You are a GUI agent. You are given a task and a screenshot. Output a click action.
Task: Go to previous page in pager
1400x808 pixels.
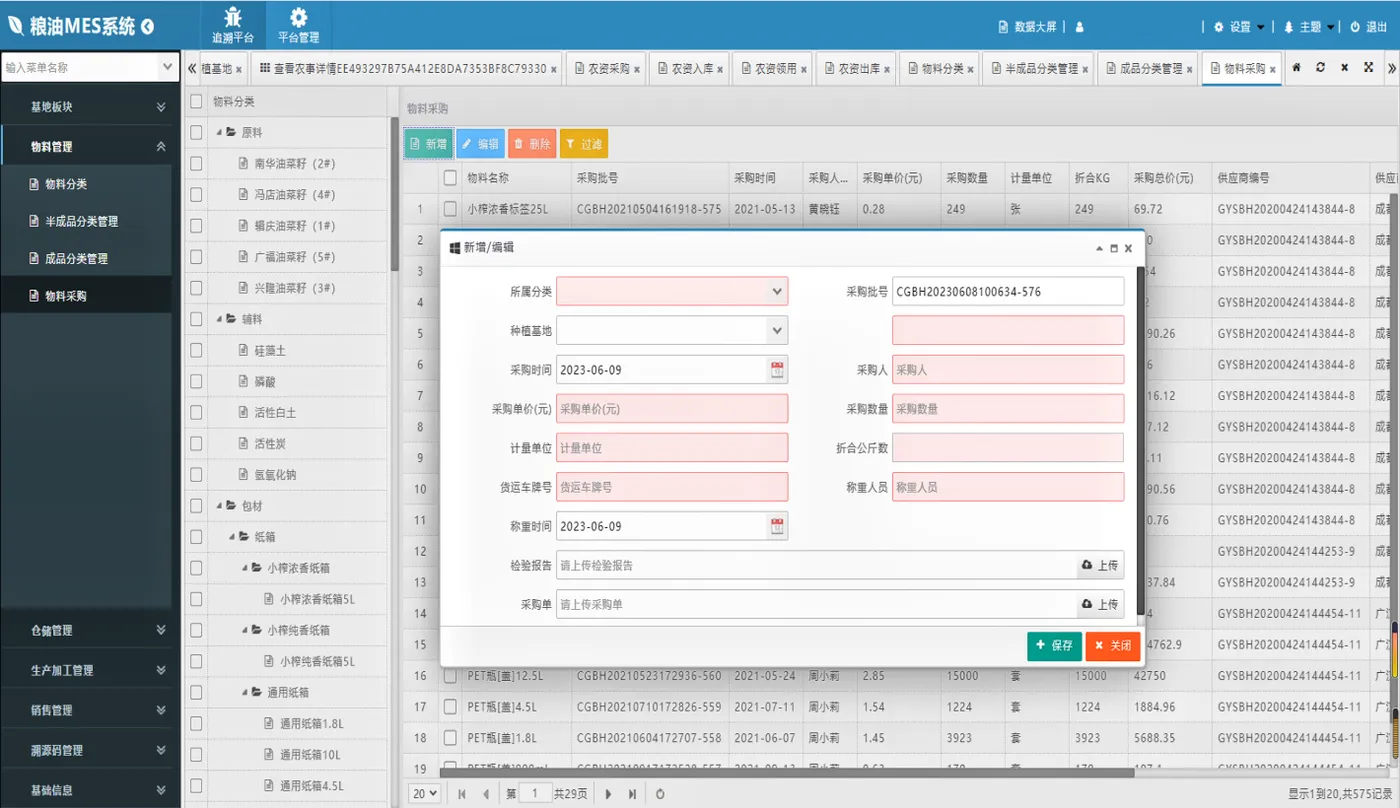click(x=486, y=794)
